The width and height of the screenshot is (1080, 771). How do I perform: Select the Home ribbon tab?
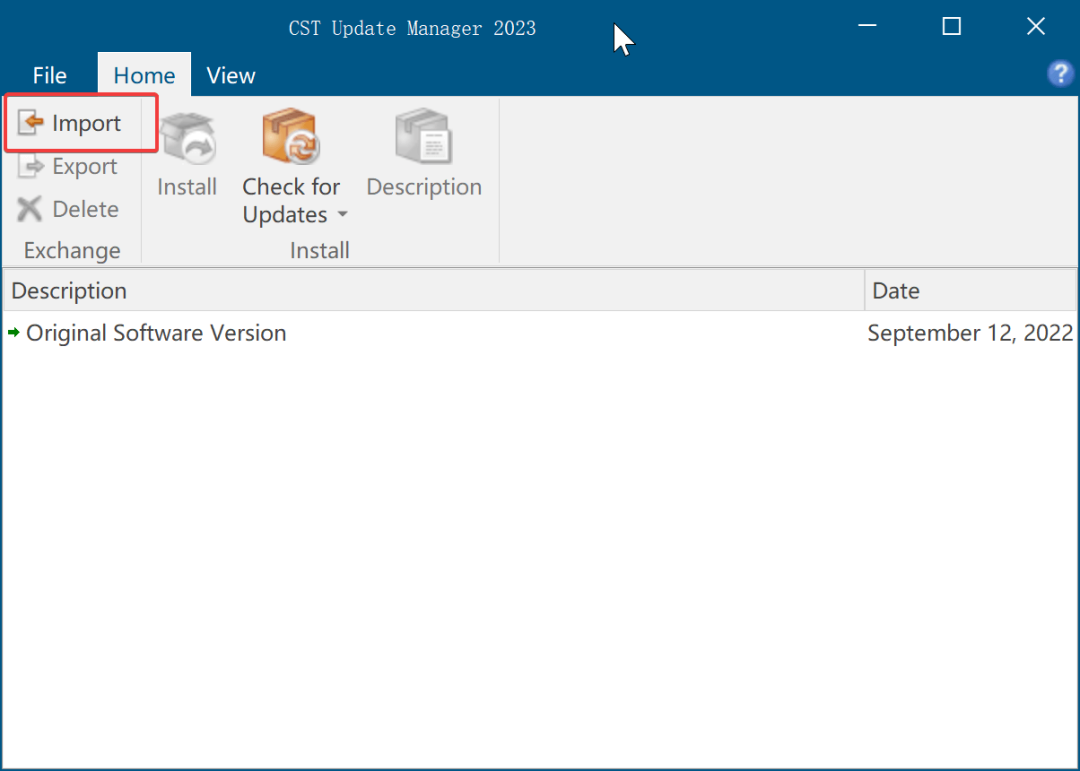(x=143, y=74)
